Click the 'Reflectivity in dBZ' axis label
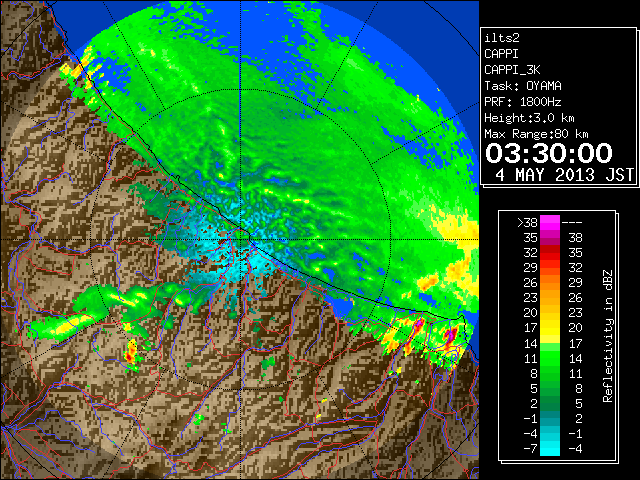This screenshot has width=640, height=480. pyautogui.click(x=608, y=336)
